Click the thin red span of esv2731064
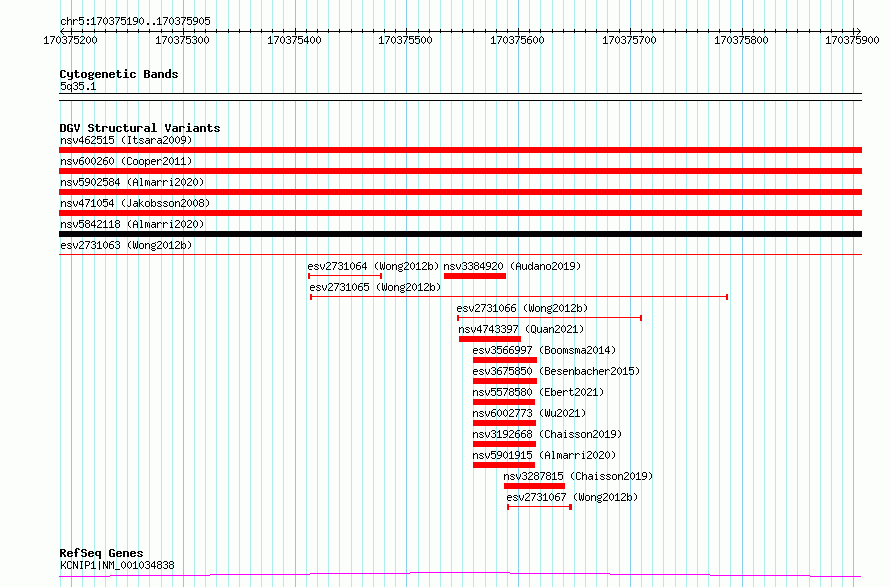This screenshot has width=890, height=587. [x=345, y=276]
